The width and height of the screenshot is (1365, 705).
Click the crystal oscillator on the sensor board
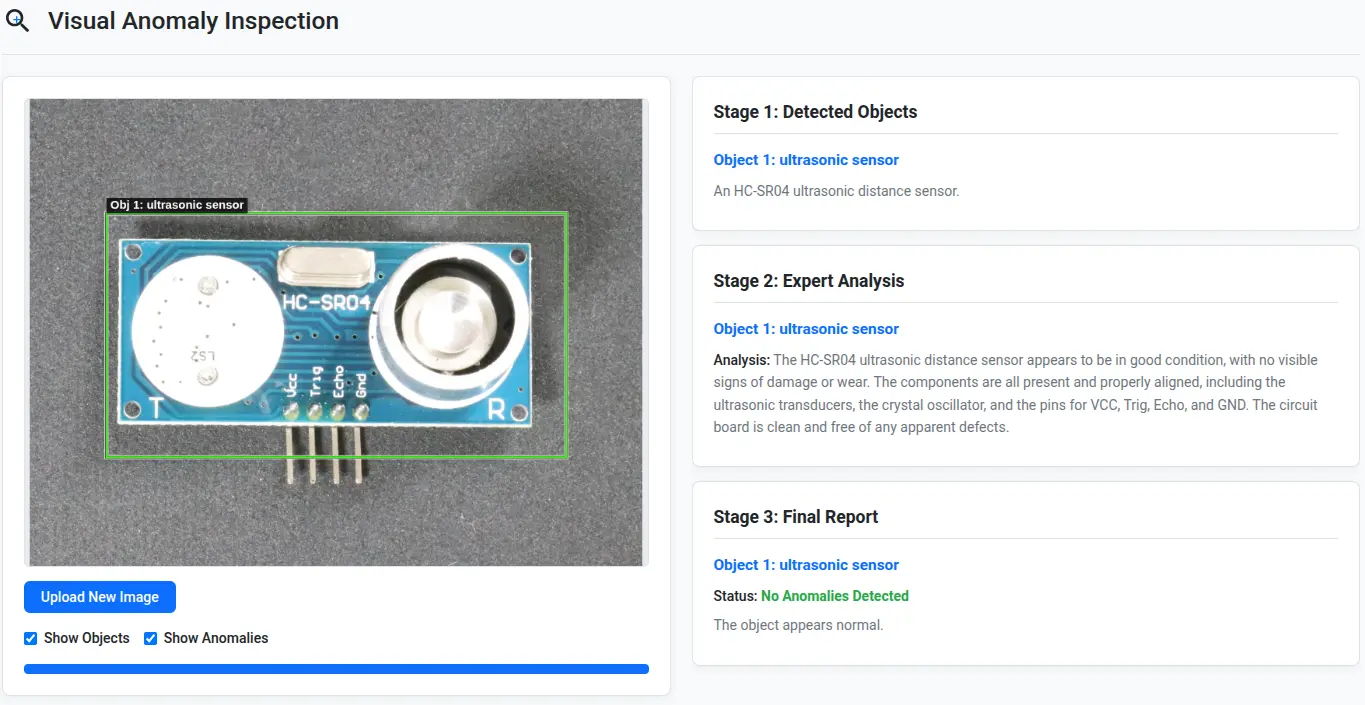point(327,265)
